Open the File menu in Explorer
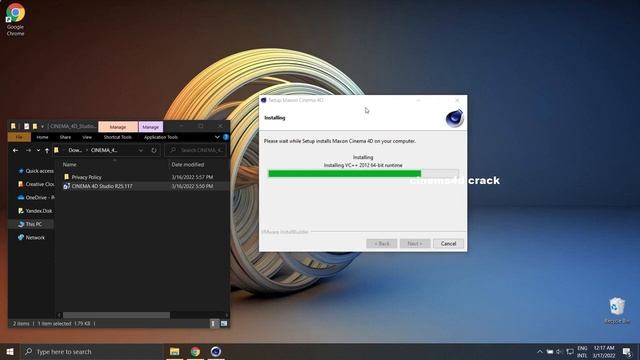 click(x=19, y=137)
